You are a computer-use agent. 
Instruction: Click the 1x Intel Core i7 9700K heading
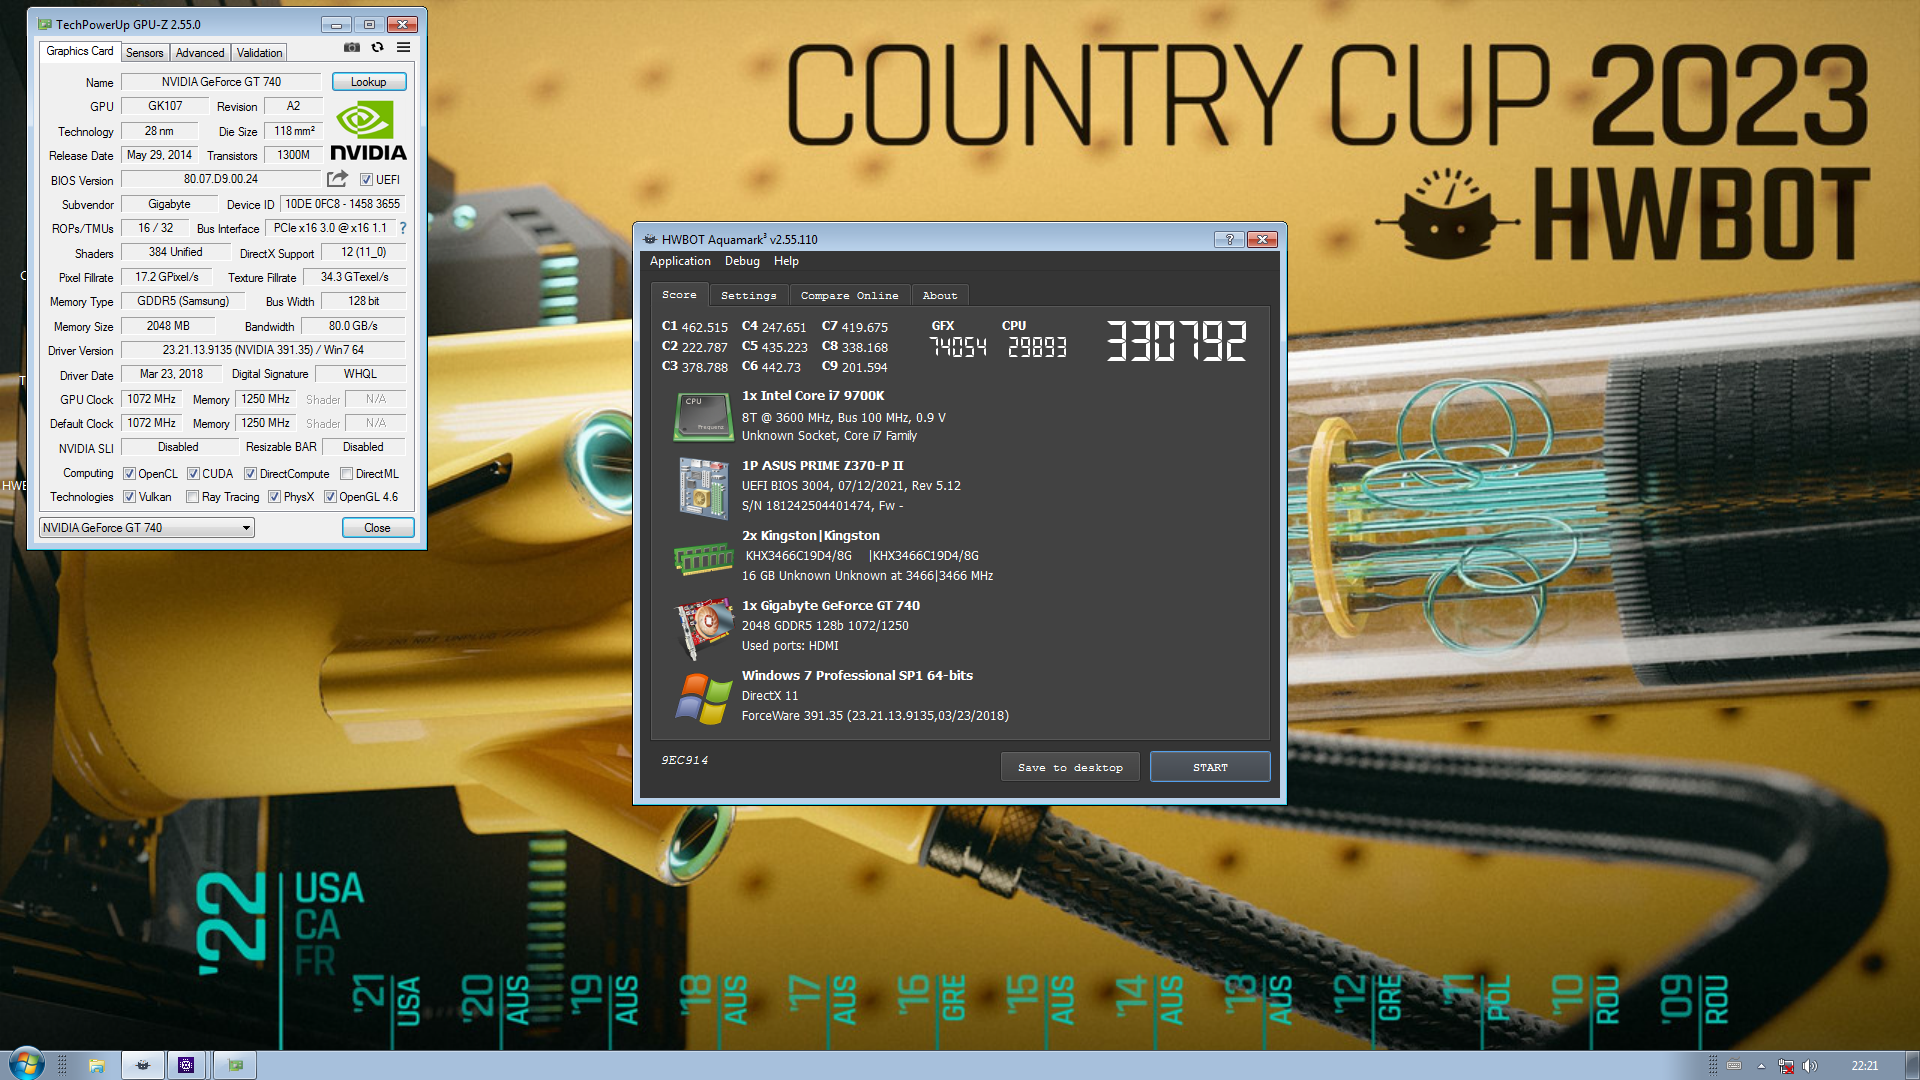tap(813, 396)
